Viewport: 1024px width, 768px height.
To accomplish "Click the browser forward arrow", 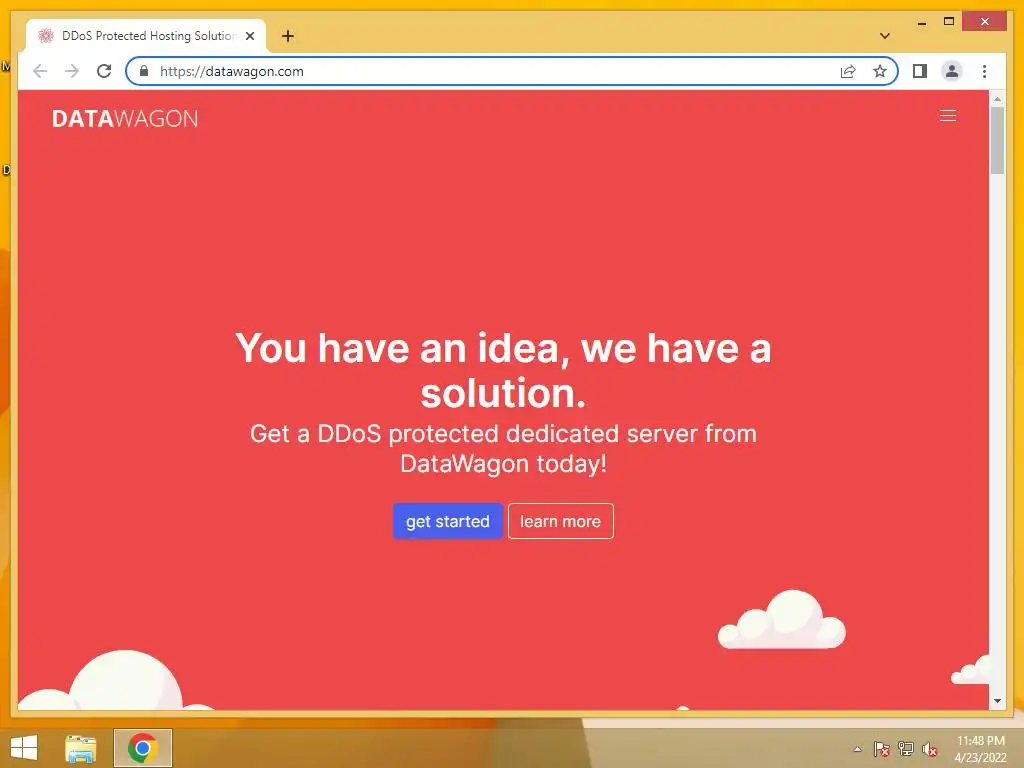I will tap(72, 71).
